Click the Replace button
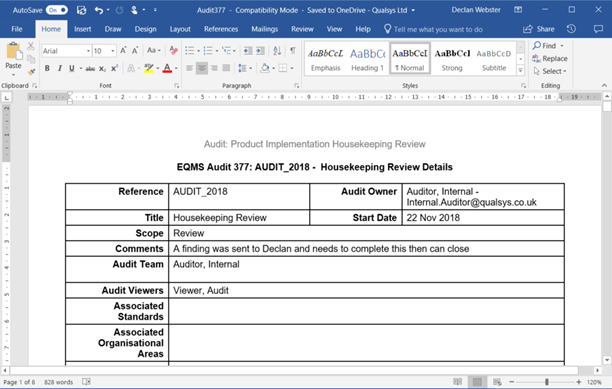Viewport: 612px width, 389px height. pos(550,59)
